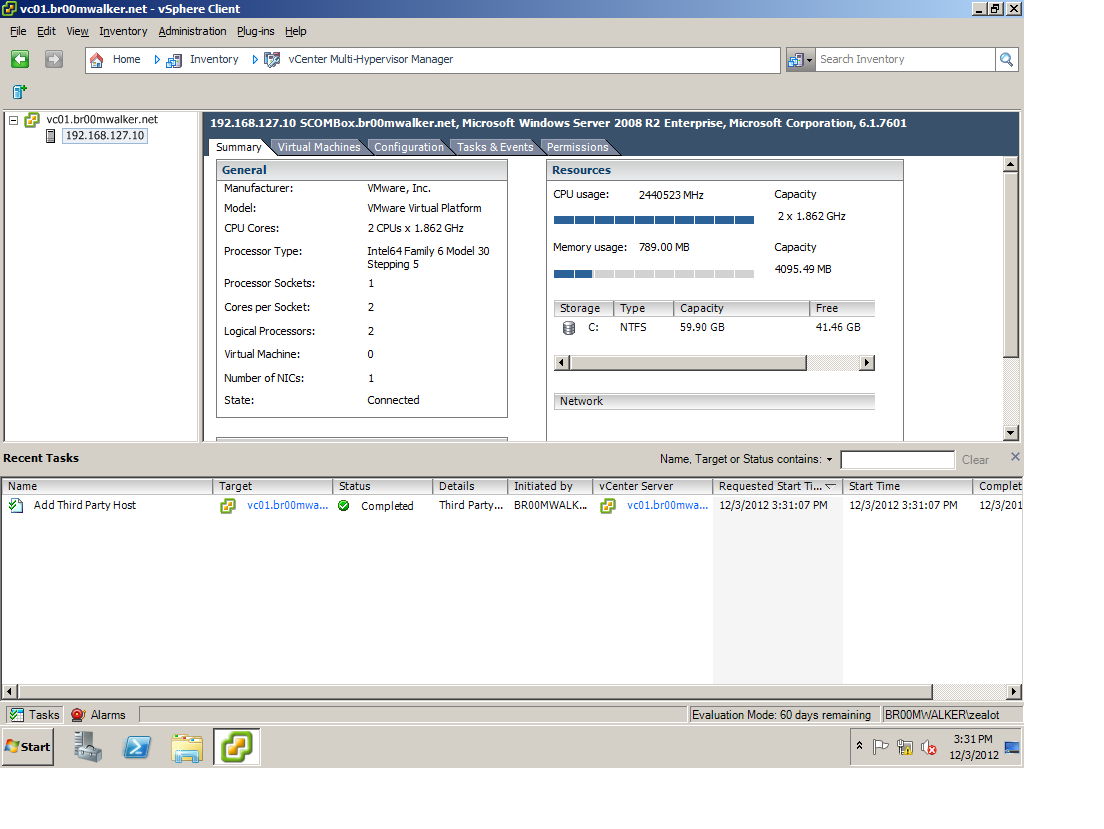Click the muted volume tray icon
The image size is (1104, 829).
(929, 747)
